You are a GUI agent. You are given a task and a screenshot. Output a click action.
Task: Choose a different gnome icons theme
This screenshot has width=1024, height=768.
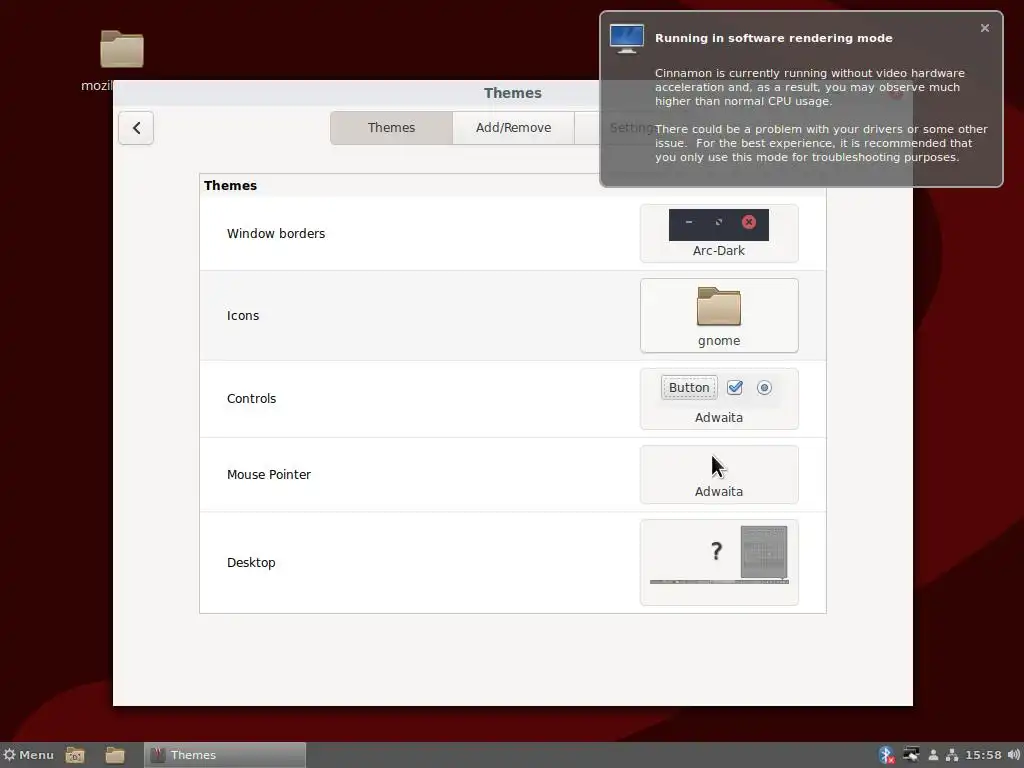click(719, 315)
